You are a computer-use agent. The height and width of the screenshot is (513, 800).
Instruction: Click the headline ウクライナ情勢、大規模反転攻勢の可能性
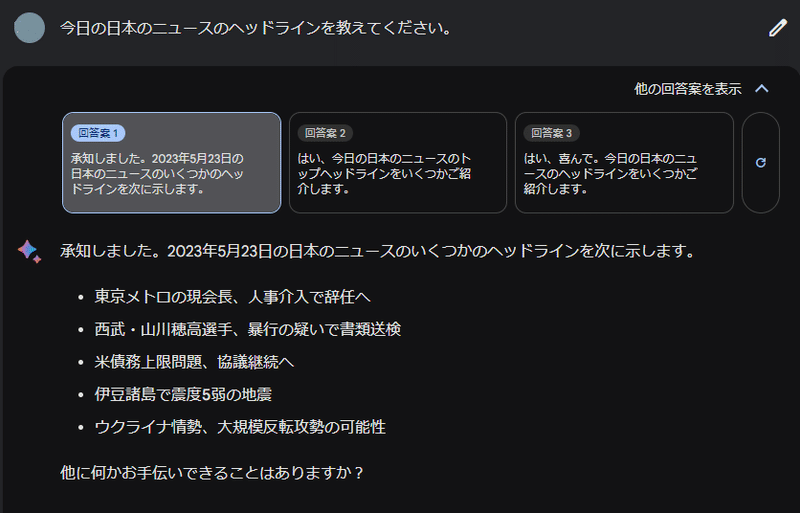[x=240, y=427]
